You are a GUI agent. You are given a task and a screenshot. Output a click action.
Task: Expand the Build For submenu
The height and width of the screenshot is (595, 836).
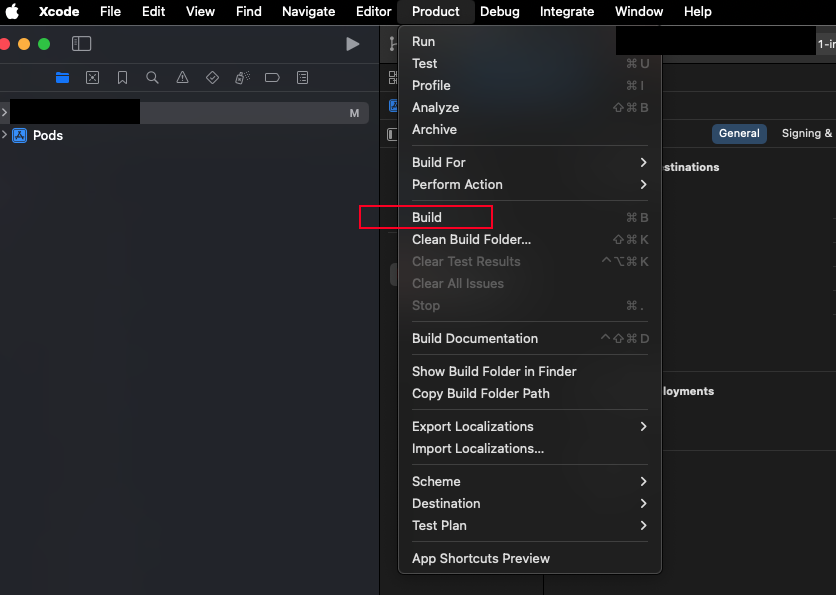coord(530,162)
